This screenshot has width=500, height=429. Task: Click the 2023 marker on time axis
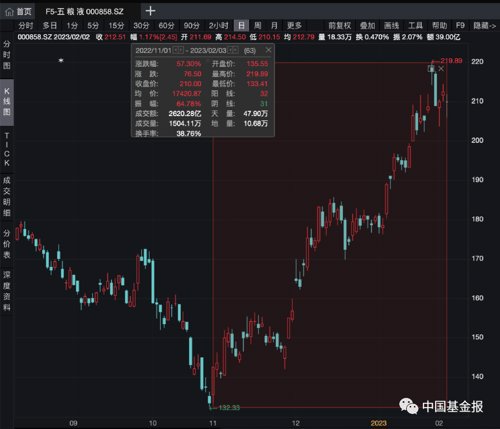tap(379, 423)
